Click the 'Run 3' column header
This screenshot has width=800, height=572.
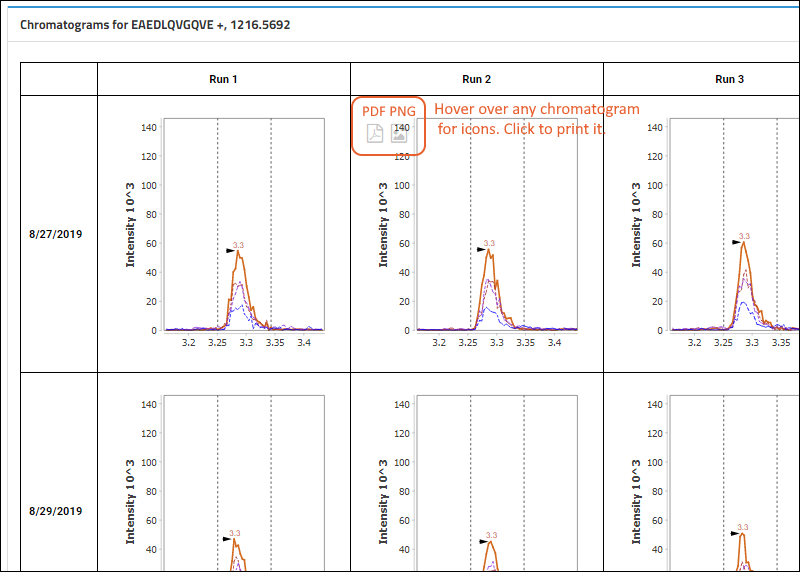click(730, 79)
